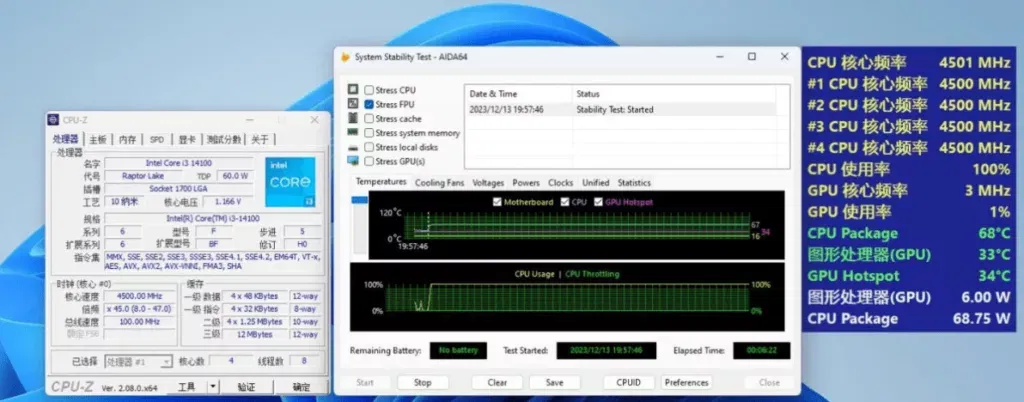Select the 处理器 tab in CPU-Z
This screenshot has width=1024, height=402.
tap(66, 139)
